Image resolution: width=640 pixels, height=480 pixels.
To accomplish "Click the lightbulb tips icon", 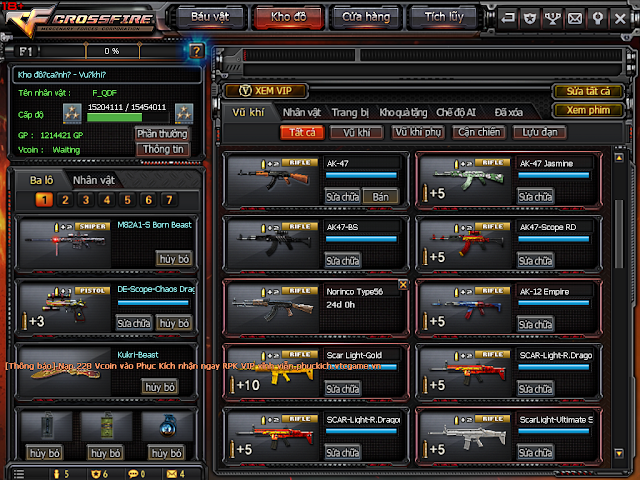I will 597,18.
